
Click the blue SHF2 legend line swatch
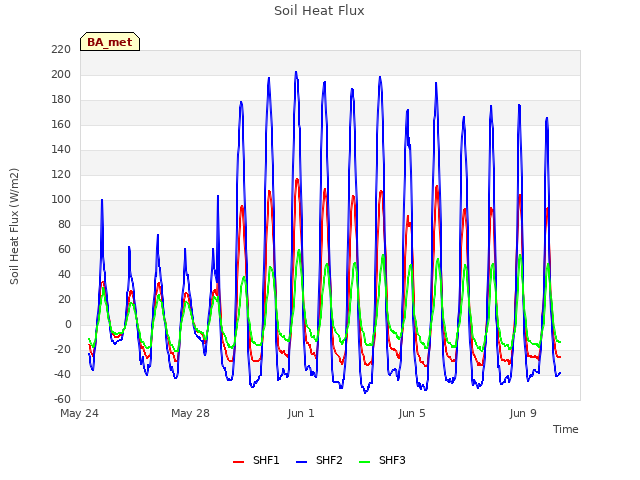[302, 462]
